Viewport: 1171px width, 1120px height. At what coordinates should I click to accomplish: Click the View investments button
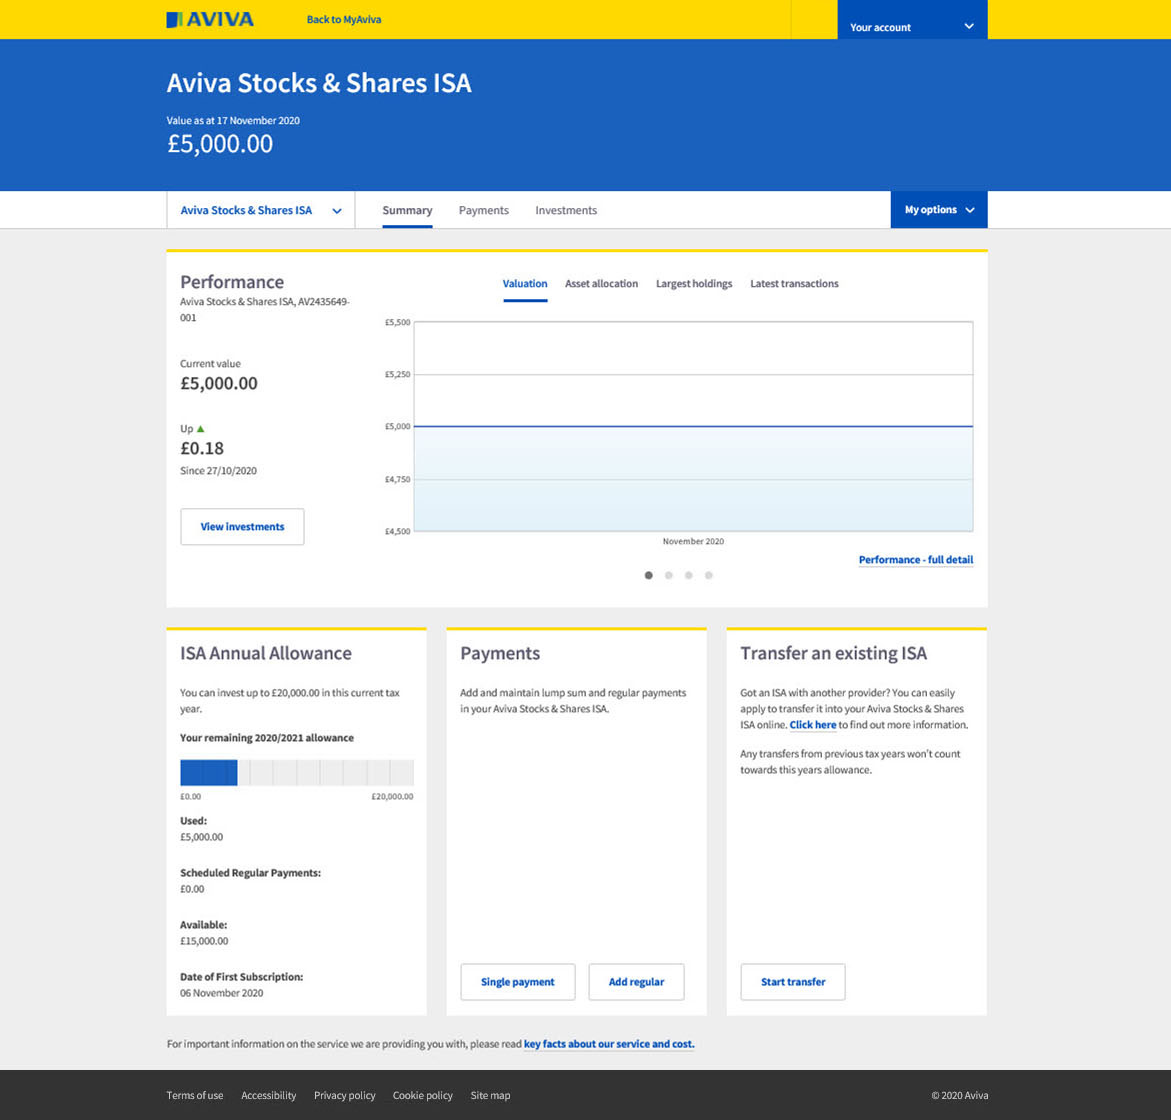[243, 527]
